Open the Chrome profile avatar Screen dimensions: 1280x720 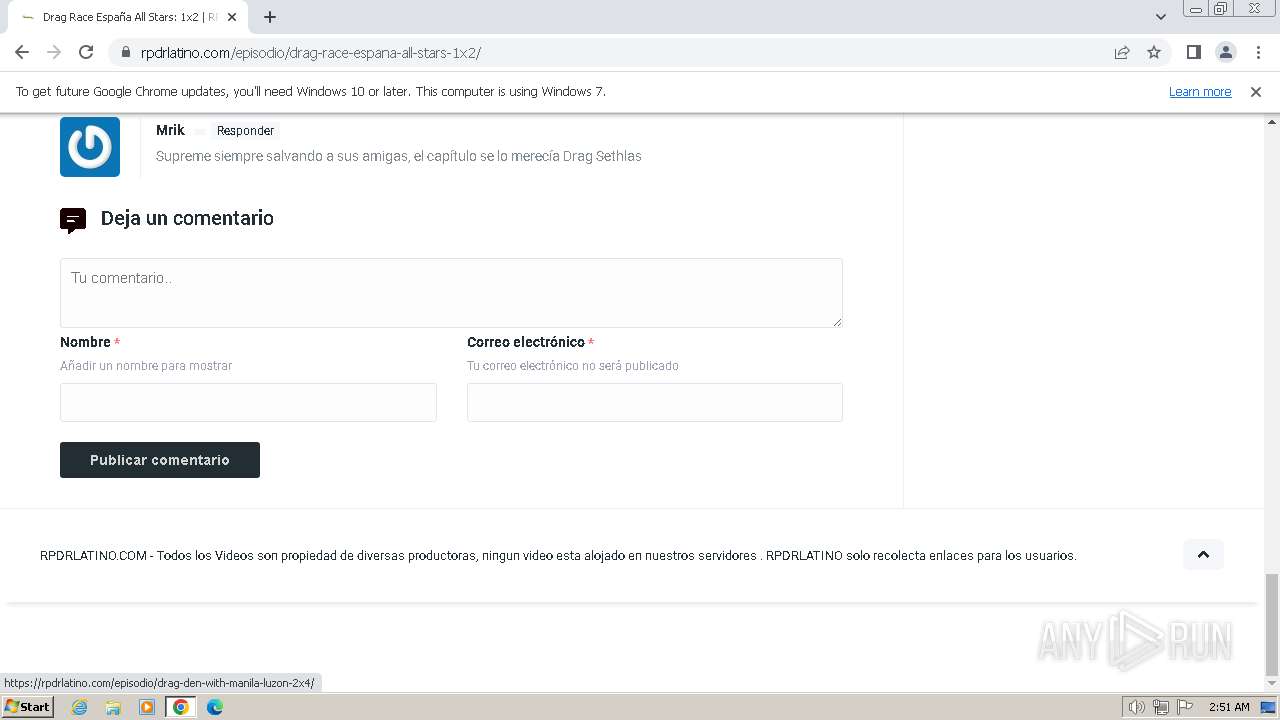pos(1225,52)
